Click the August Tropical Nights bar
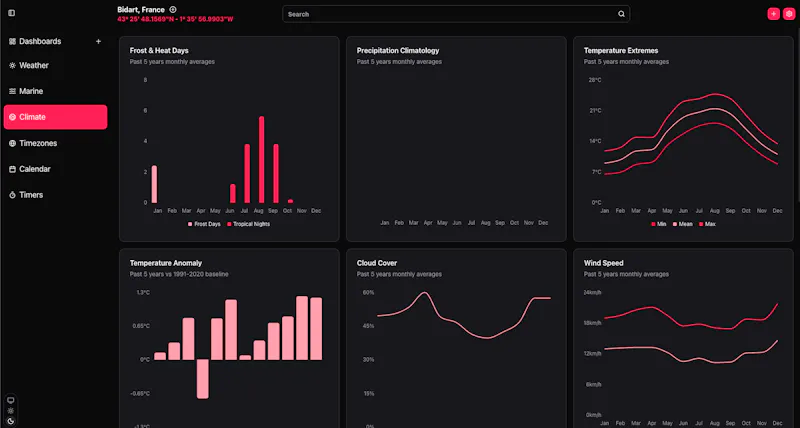800x428 pixels. click(x=262, y=160)
